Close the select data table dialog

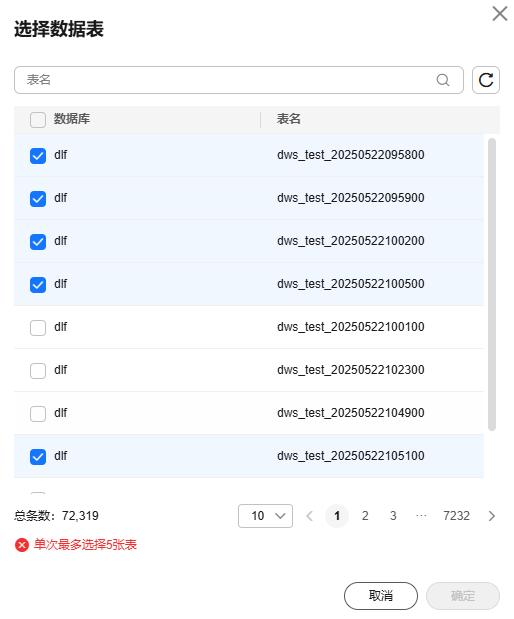click(x=499, y=14)
